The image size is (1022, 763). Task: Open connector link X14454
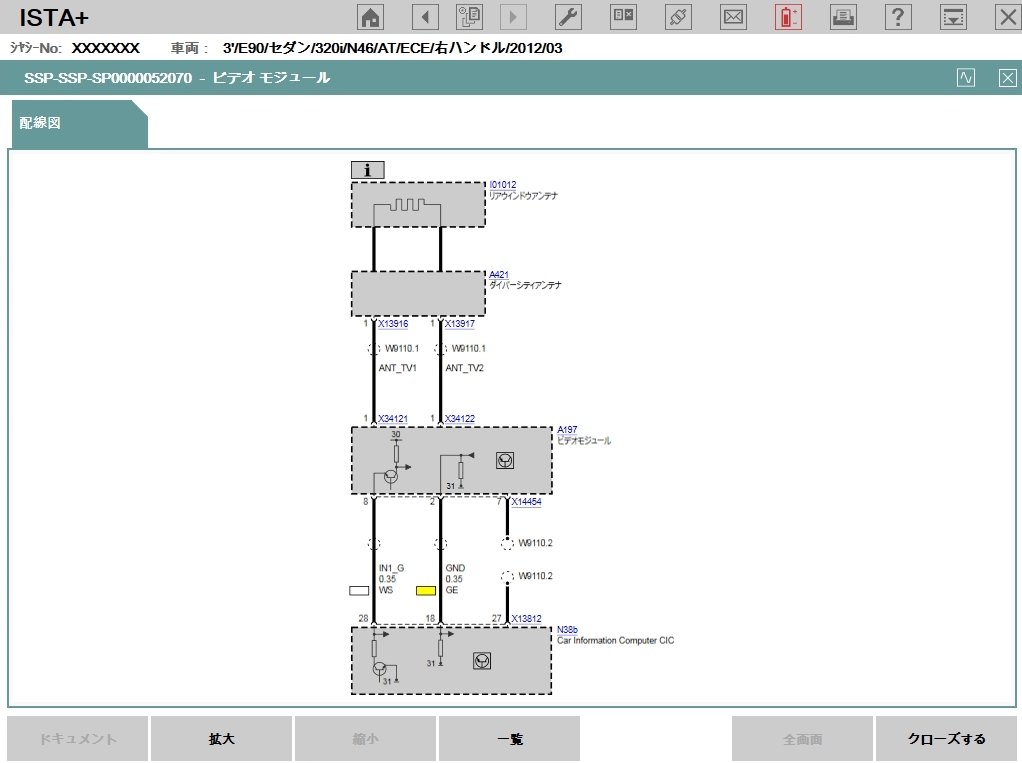pyautogui.click(x=526, y=502)
